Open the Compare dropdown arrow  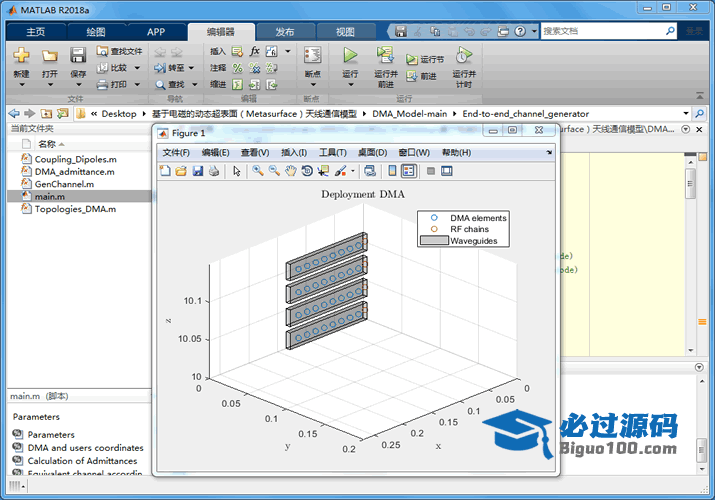(137, 68)
